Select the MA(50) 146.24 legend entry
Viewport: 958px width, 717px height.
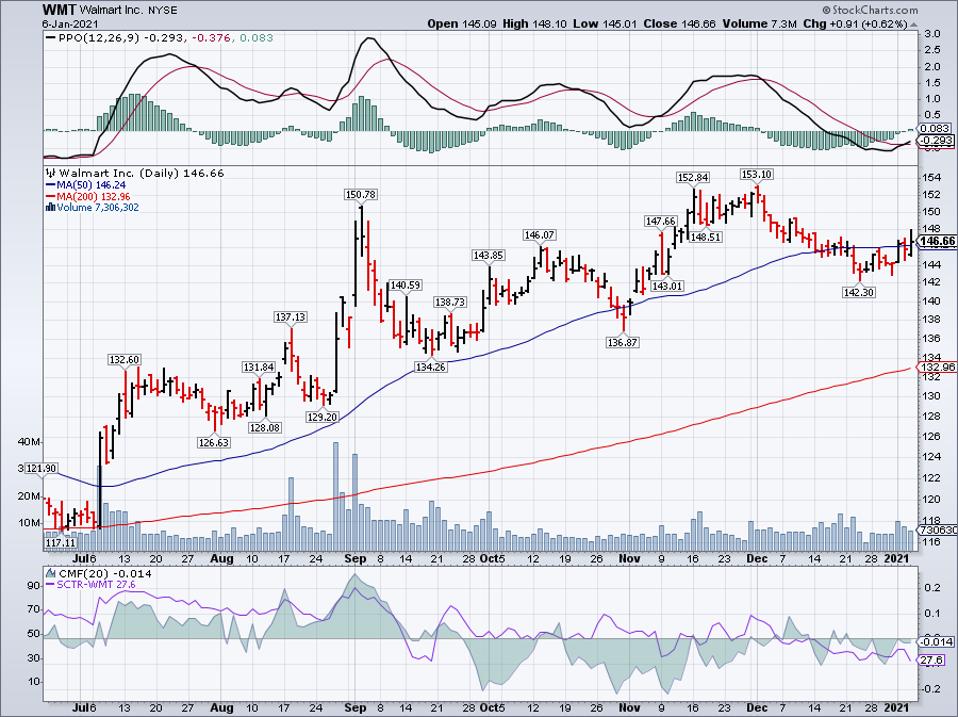[x=93, y=185]
